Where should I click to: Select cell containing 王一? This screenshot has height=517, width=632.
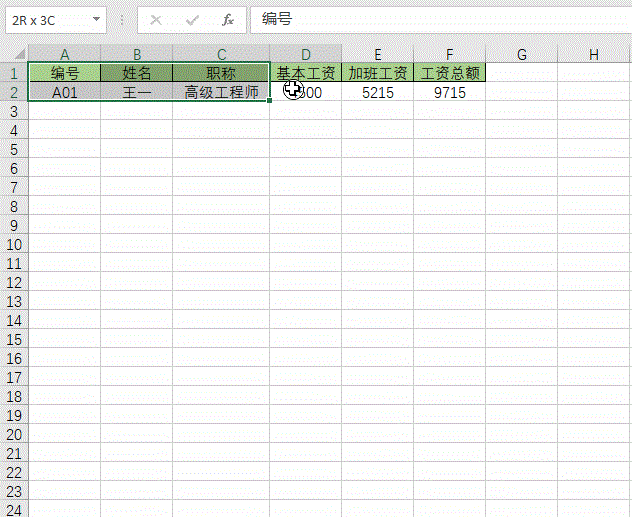[x=136, y=92]
